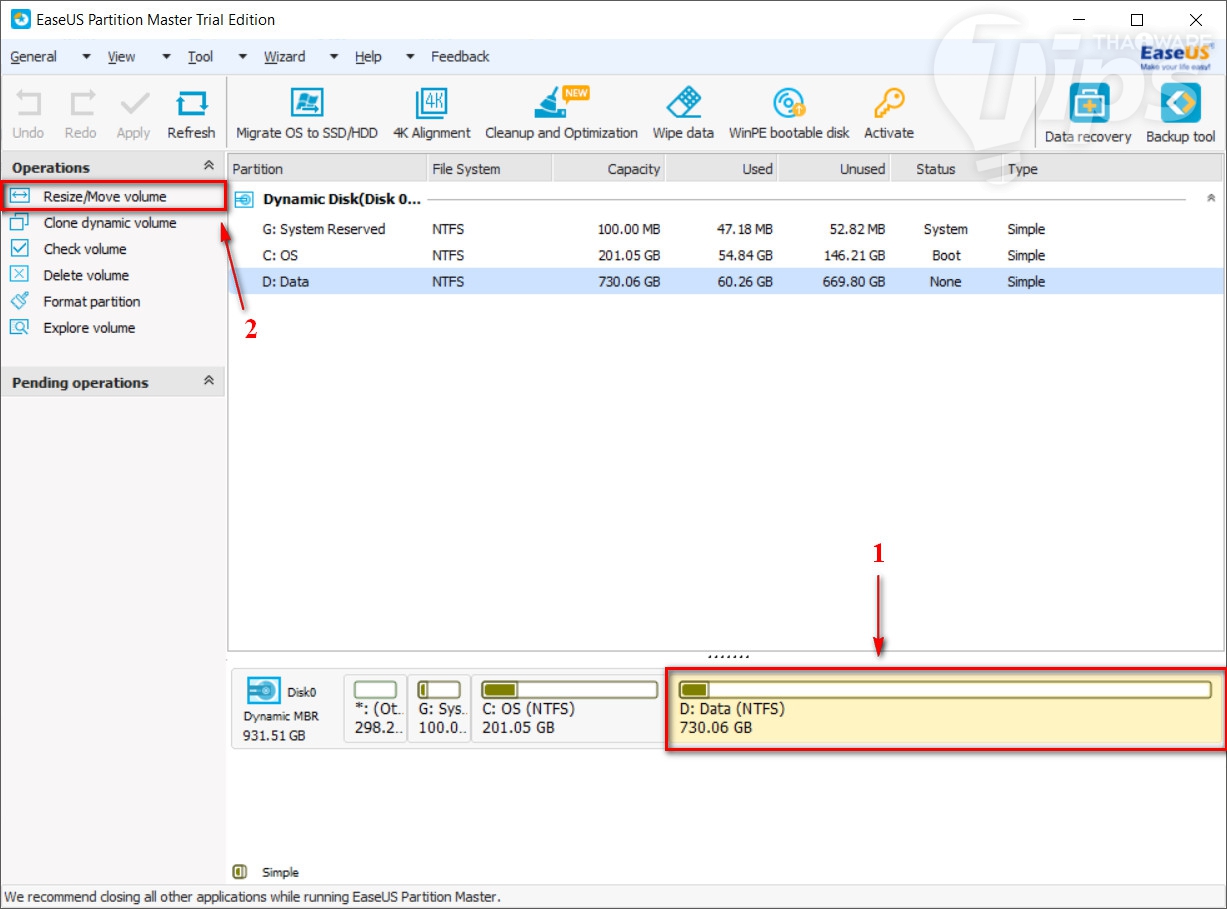The width and height of the screenshot is (1227, 909).
Task: Click the Redo toolbar icon
Action: point(80,104)
